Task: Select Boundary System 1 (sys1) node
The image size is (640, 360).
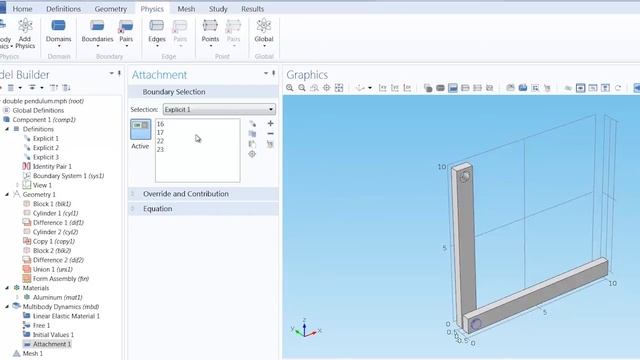Action: (x=69, y=176)
